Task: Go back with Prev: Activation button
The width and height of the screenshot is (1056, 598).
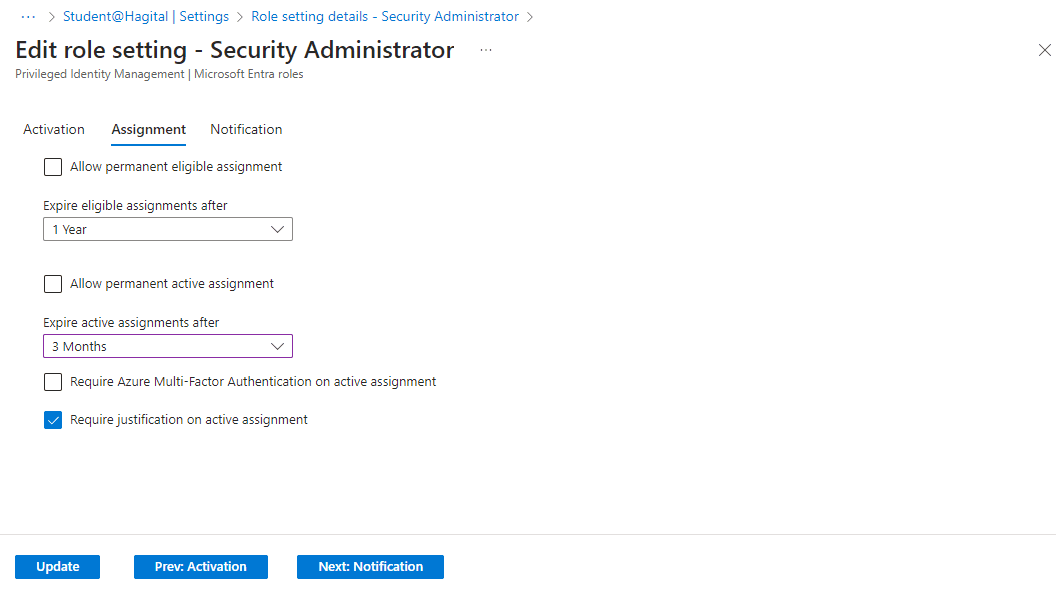Action: (x=200, y=567)
